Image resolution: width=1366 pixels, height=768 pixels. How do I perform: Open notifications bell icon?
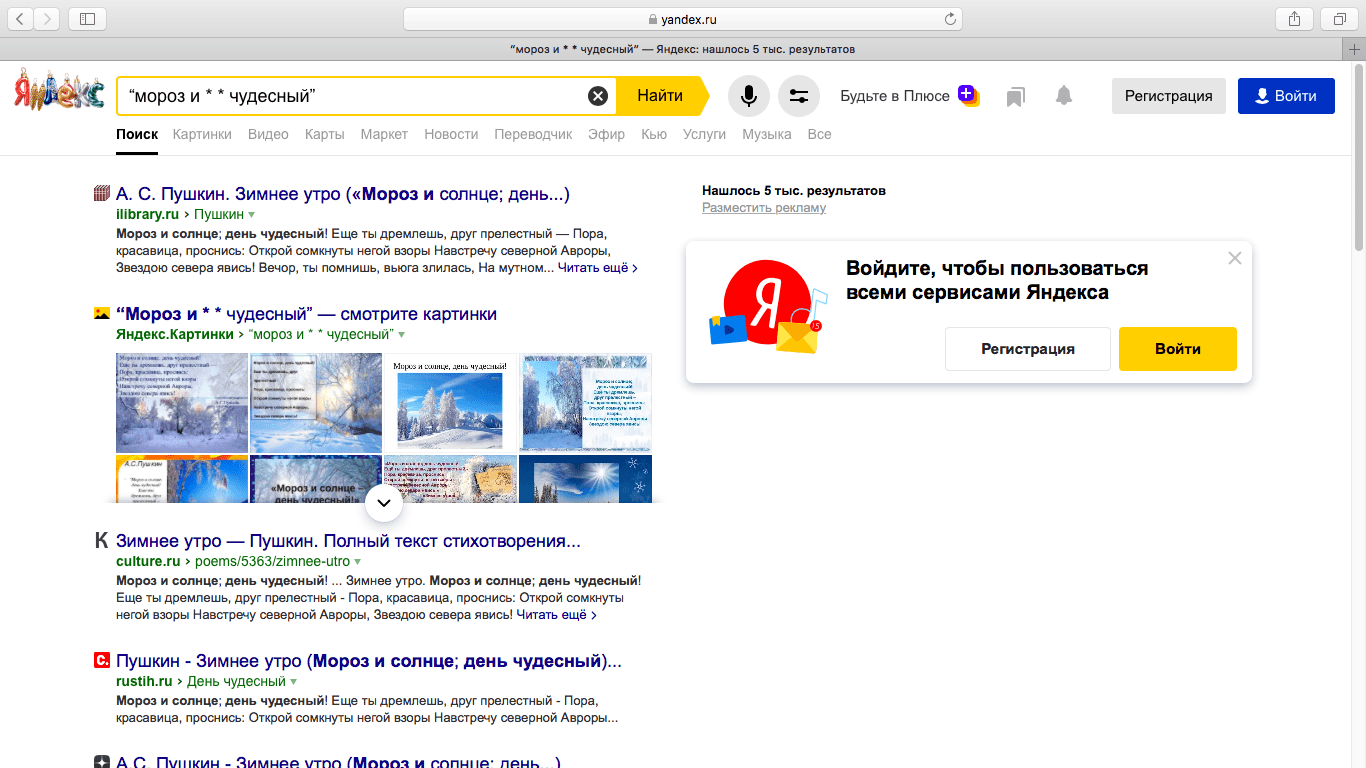1064,96
